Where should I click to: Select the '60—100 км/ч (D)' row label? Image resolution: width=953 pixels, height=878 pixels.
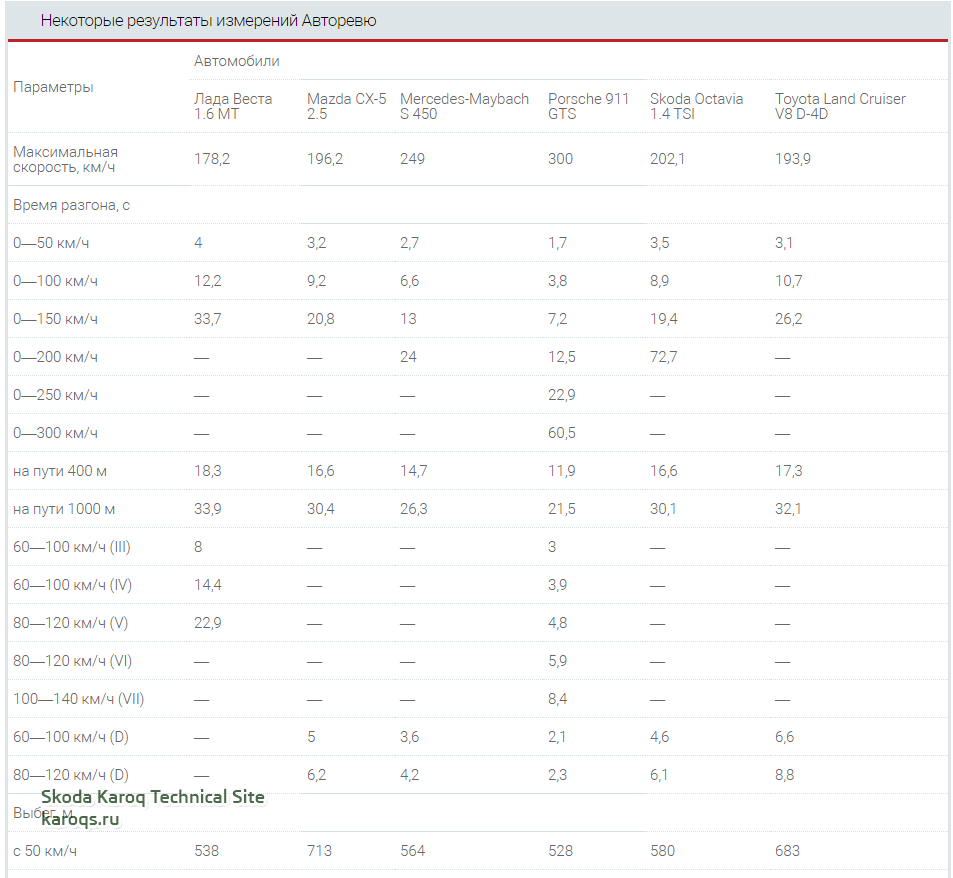71,737
